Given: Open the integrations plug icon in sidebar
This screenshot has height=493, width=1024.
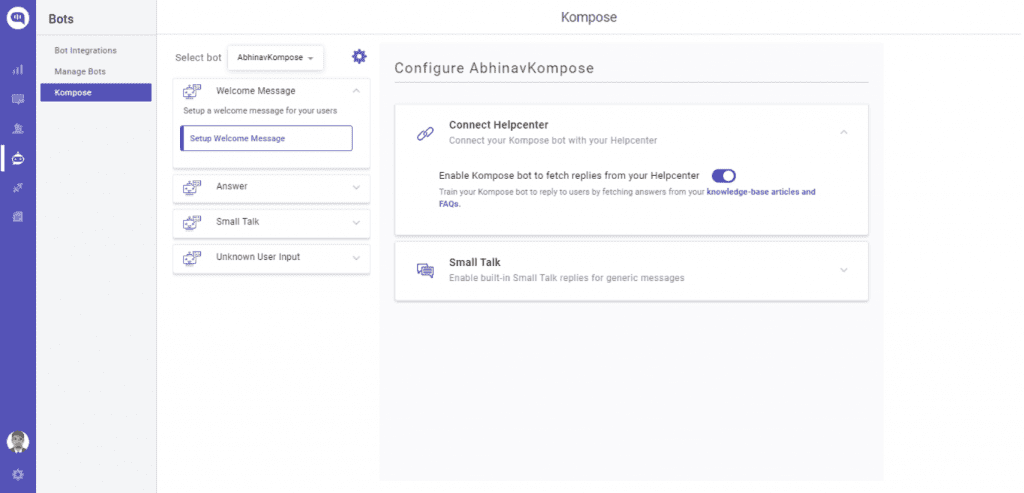Looking at the screenshot, I should tap(18, 188).
